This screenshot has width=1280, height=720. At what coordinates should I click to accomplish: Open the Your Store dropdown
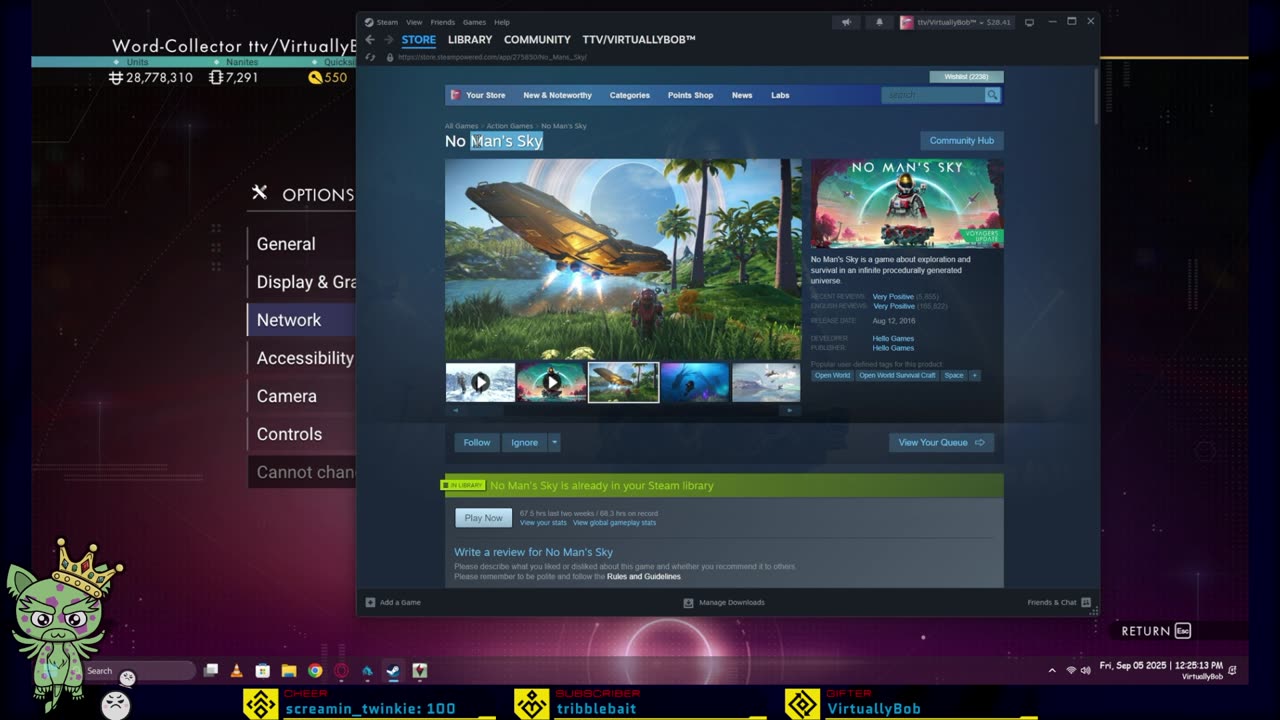[x=485, y=95]
